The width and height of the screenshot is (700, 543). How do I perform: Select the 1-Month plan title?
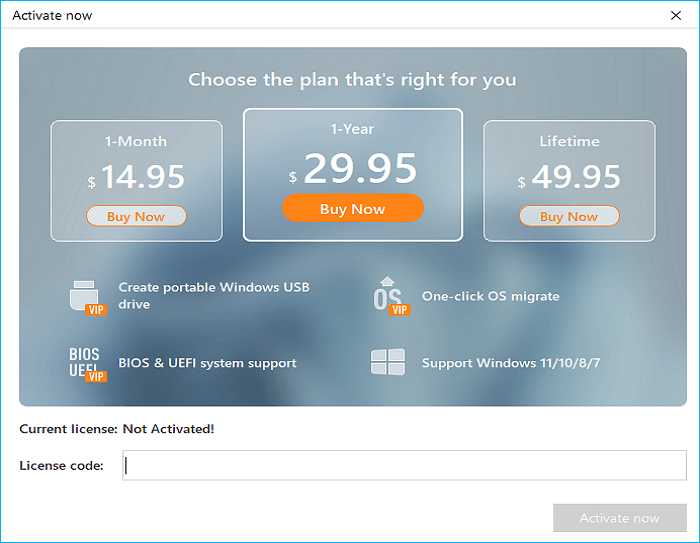coord(136,141)
